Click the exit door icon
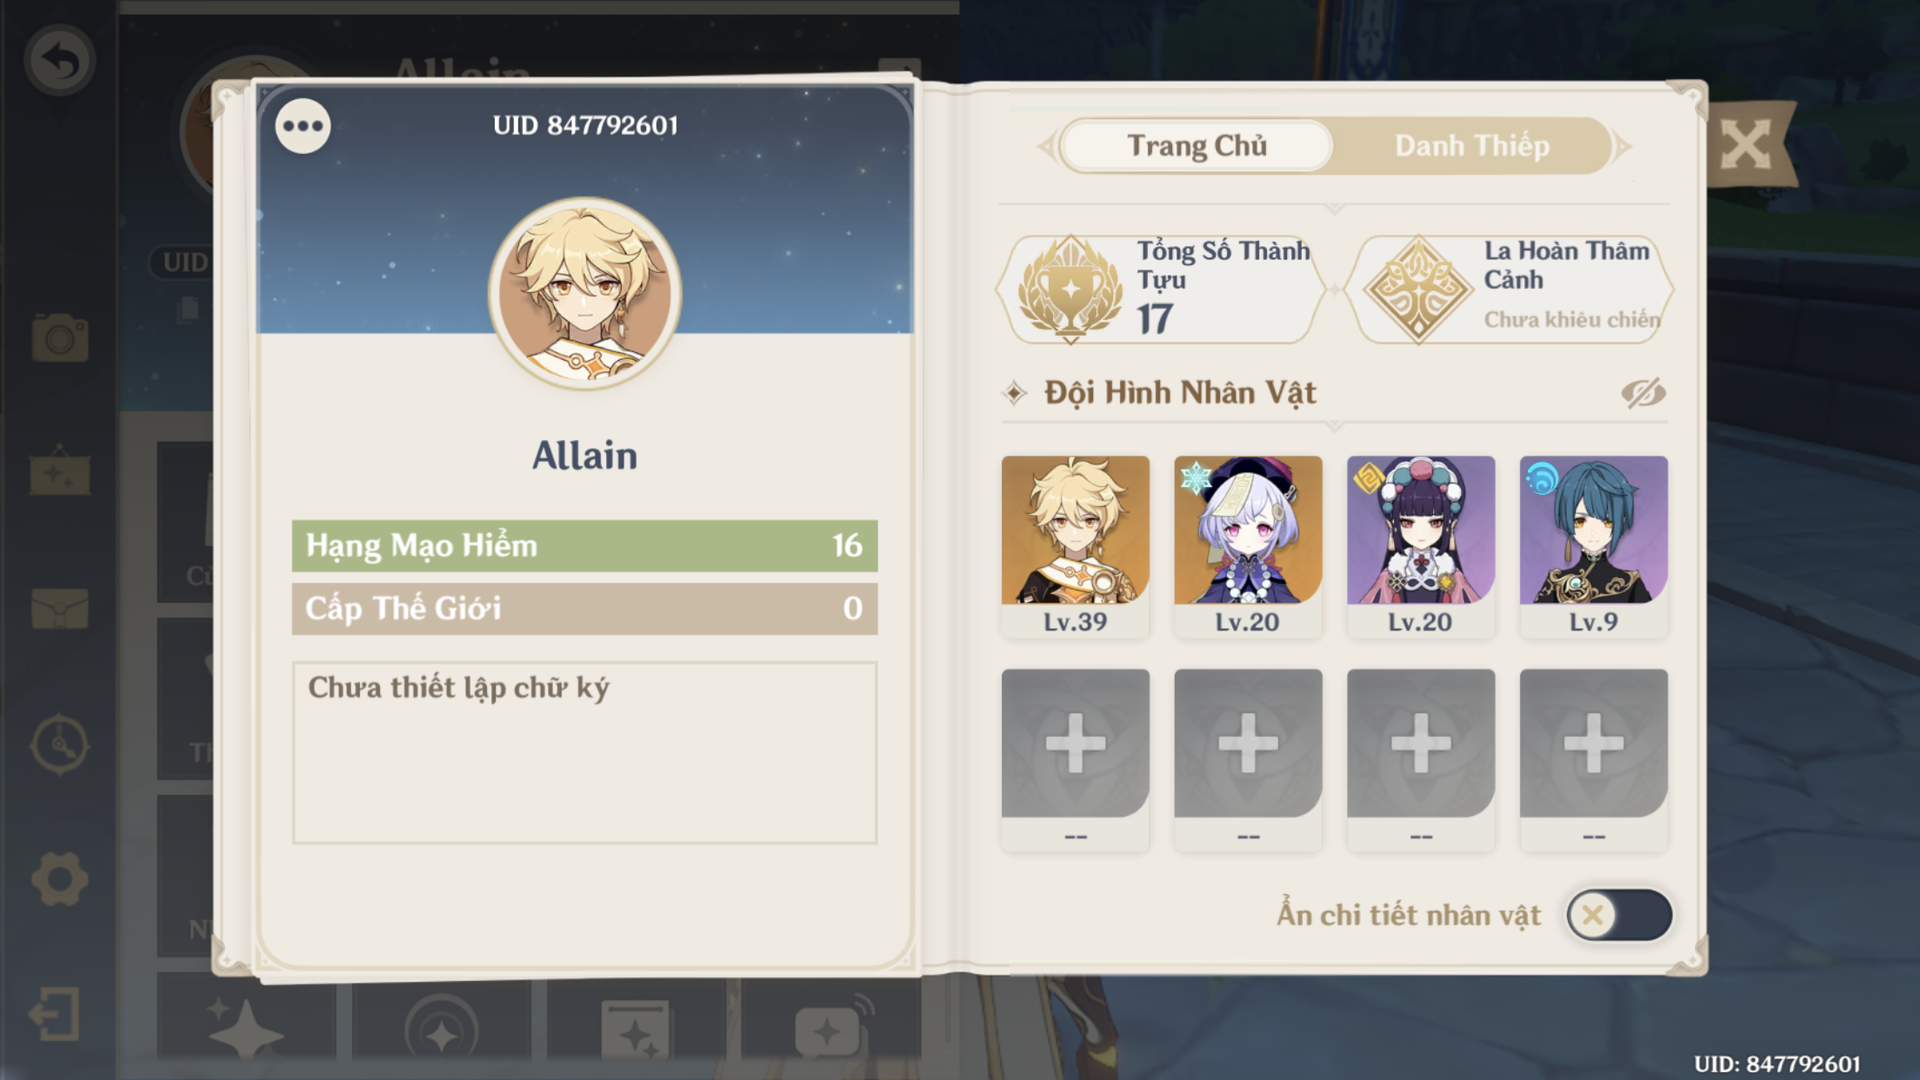The height and width of the screenshot is (1080, 1920). [55, 1014]
